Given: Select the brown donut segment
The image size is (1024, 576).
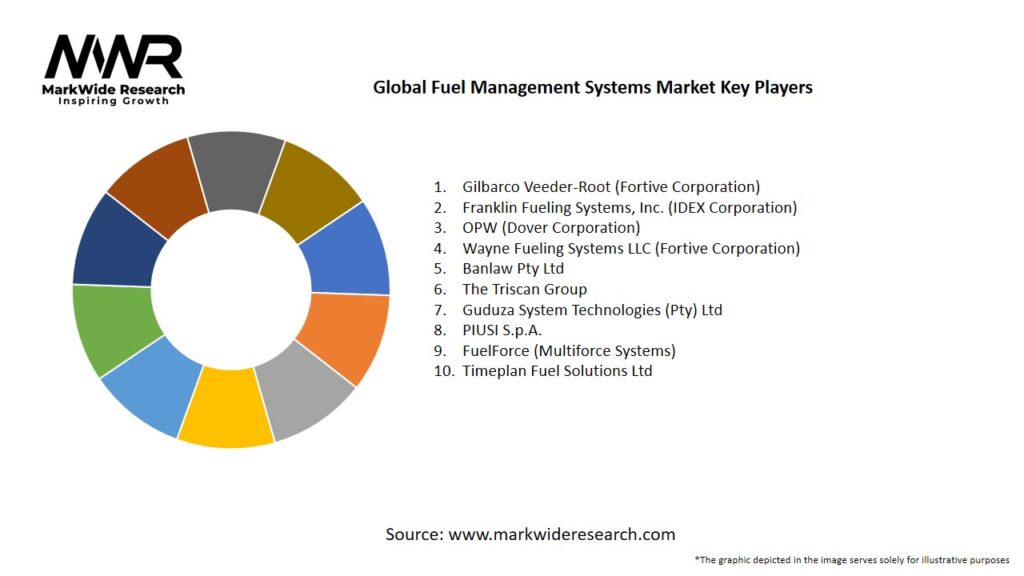Looking at the screenshot, I should (x=153, y=180).
